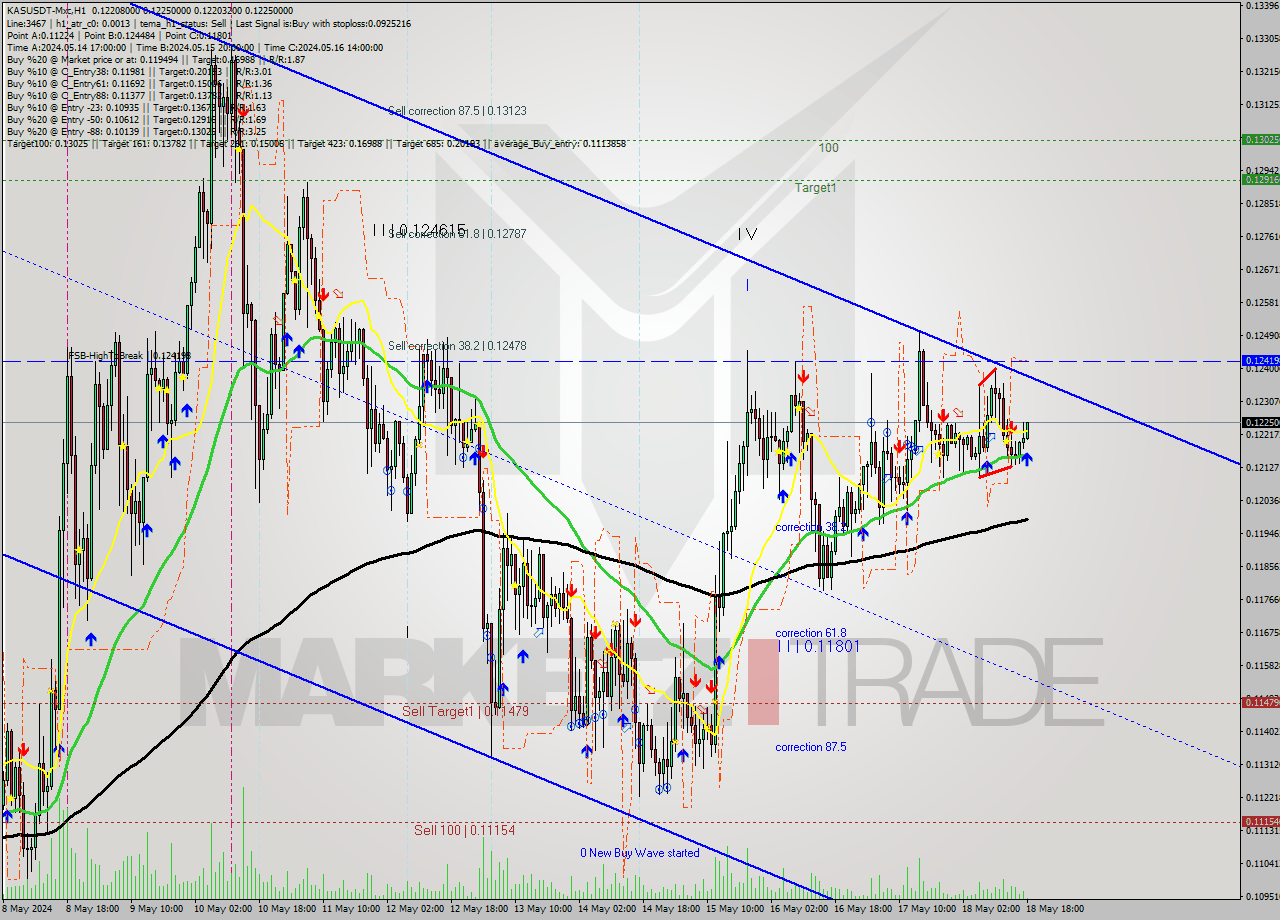
Task: Click the '11 May 10:00' time axis label
Action: click(351, 909)
